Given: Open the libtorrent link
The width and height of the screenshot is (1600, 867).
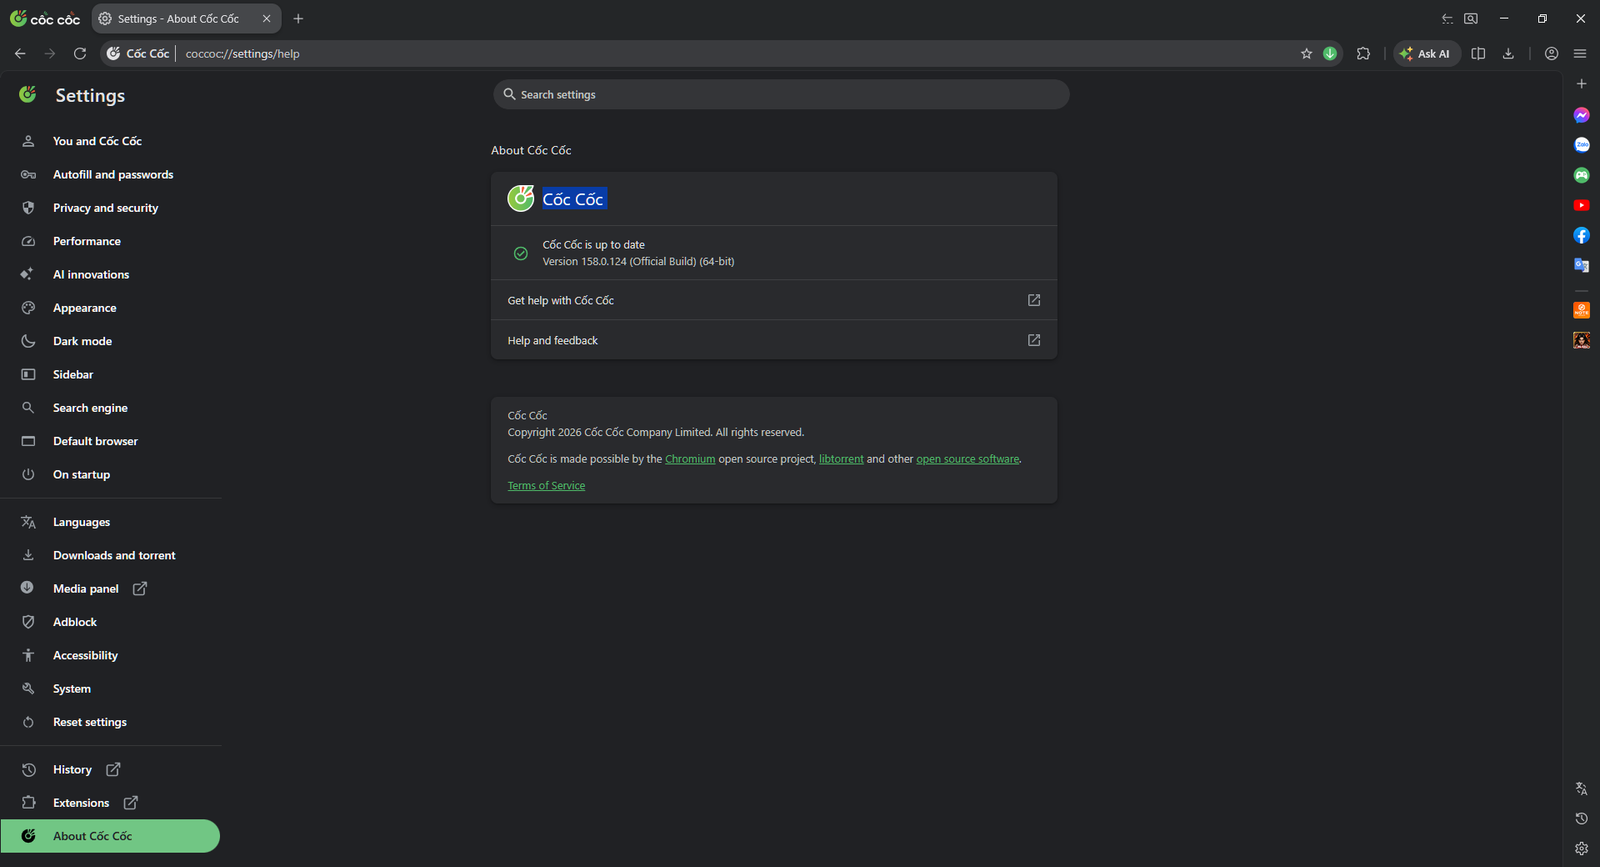Looking at the screenshot, I should point(841,459).
